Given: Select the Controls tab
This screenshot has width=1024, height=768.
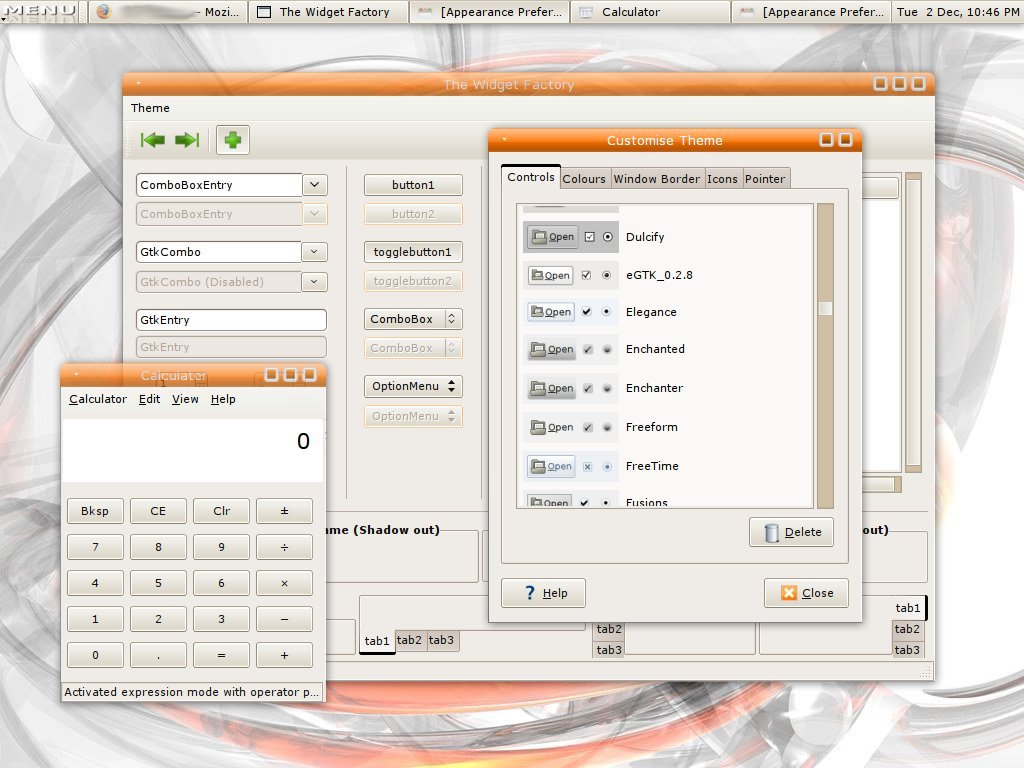Looking at the screenshot, I should click(x=531, y=177).
